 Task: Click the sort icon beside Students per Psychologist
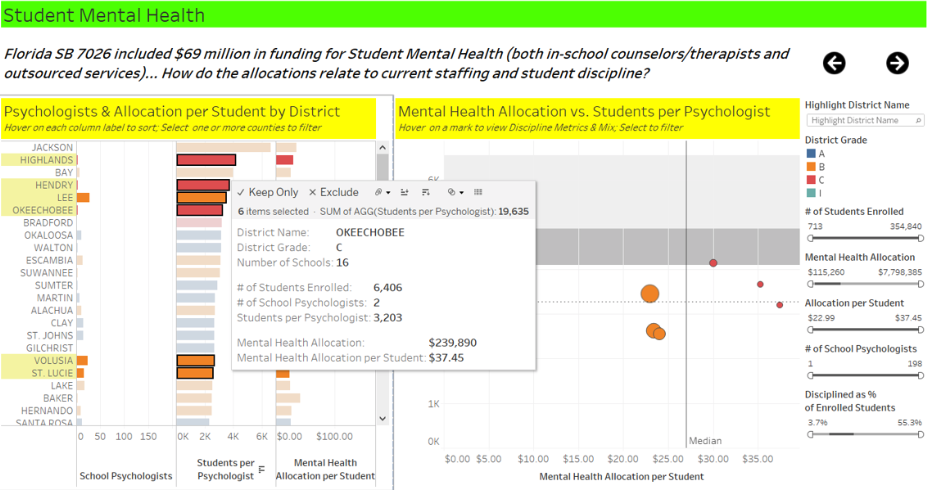[262, 469]
